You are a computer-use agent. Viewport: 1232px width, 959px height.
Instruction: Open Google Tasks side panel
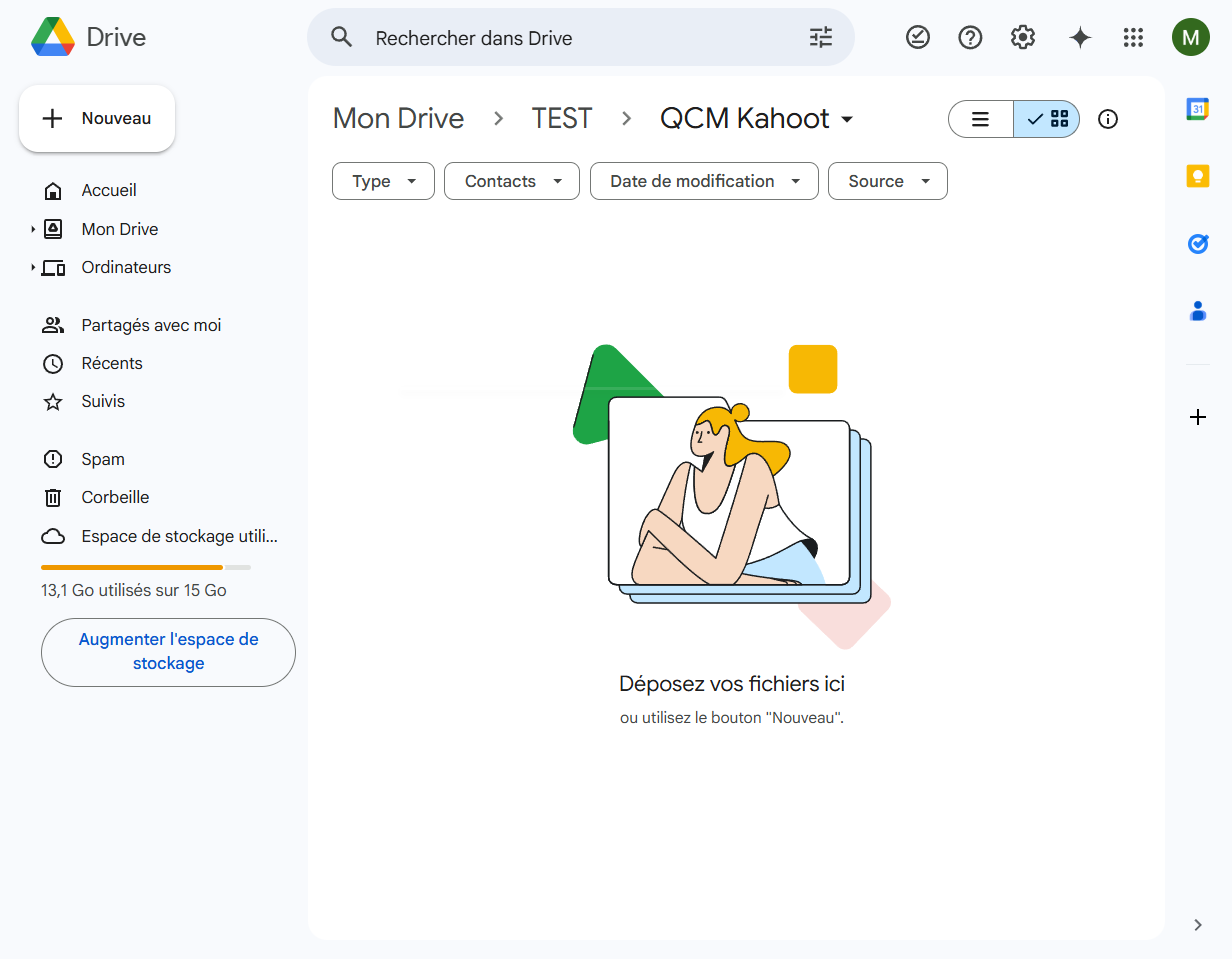pos(1198,243)
